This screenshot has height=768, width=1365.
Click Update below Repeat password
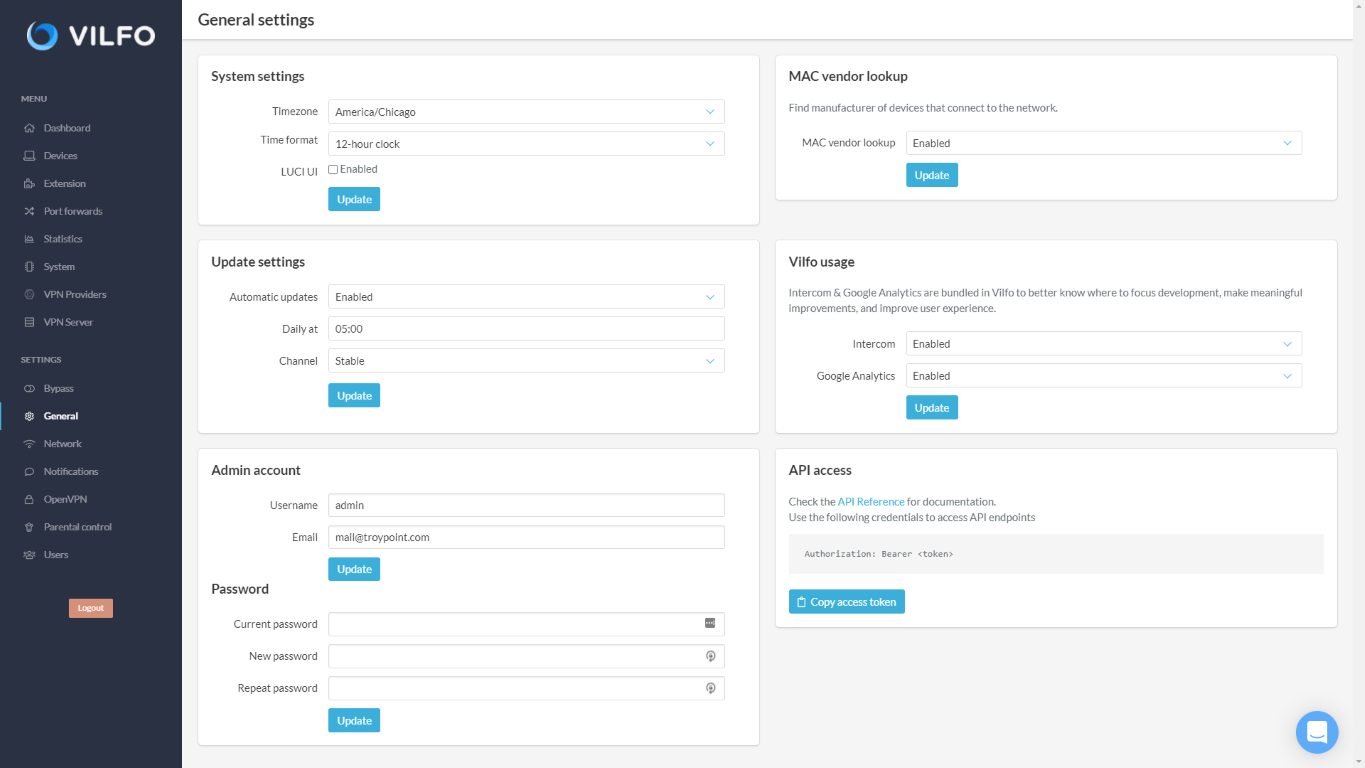(x=354, y=721)
